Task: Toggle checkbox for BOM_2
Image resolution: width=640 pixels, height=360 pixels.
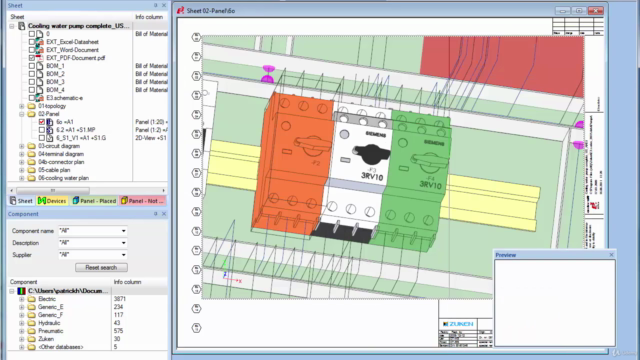Action: pos(31,74)
